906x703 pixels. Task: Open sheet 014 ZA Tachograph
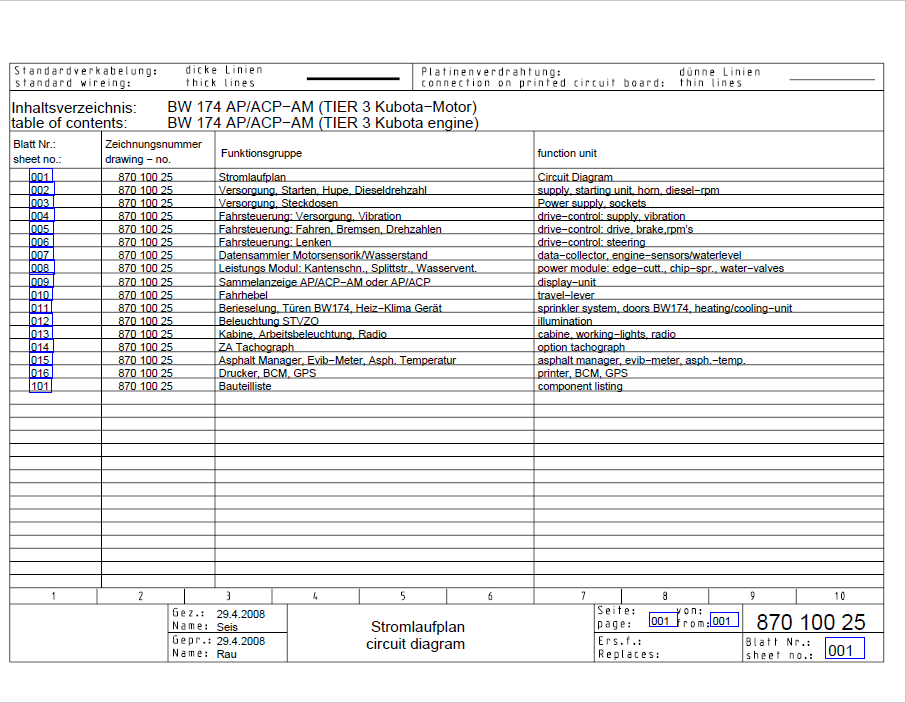[41, 347]
